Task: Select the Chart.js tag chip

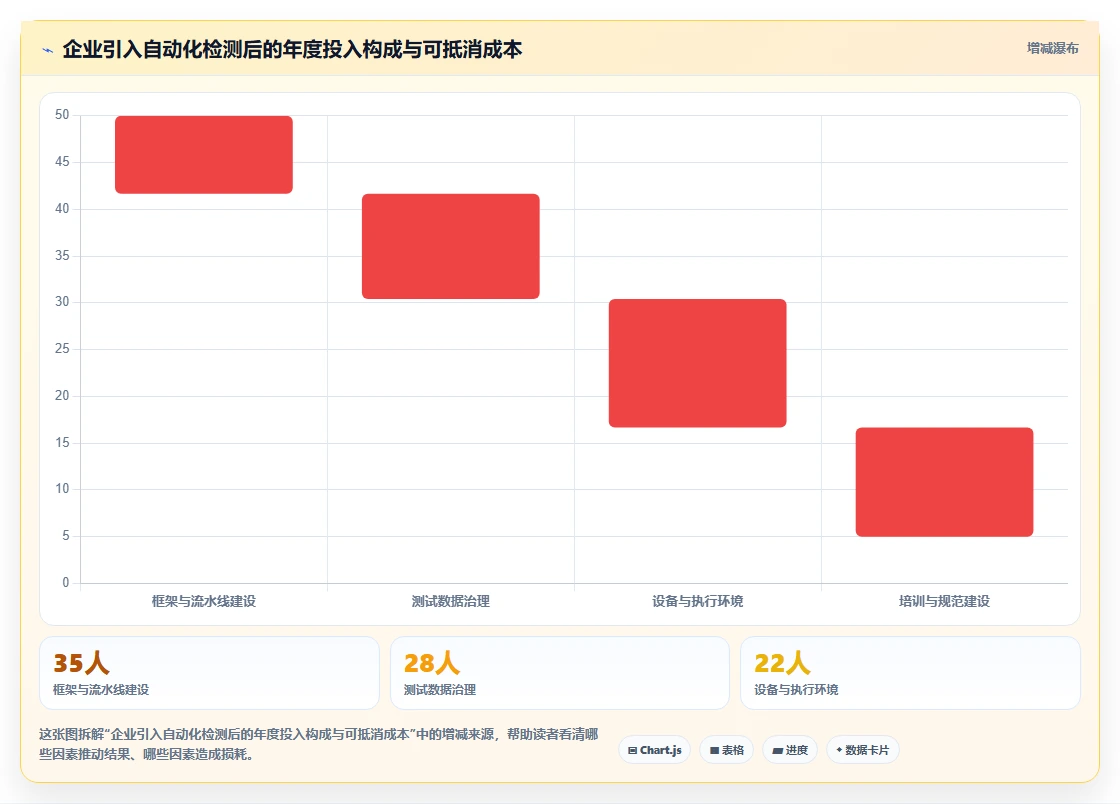Action: pyautogui.click(x=654, y=750)
